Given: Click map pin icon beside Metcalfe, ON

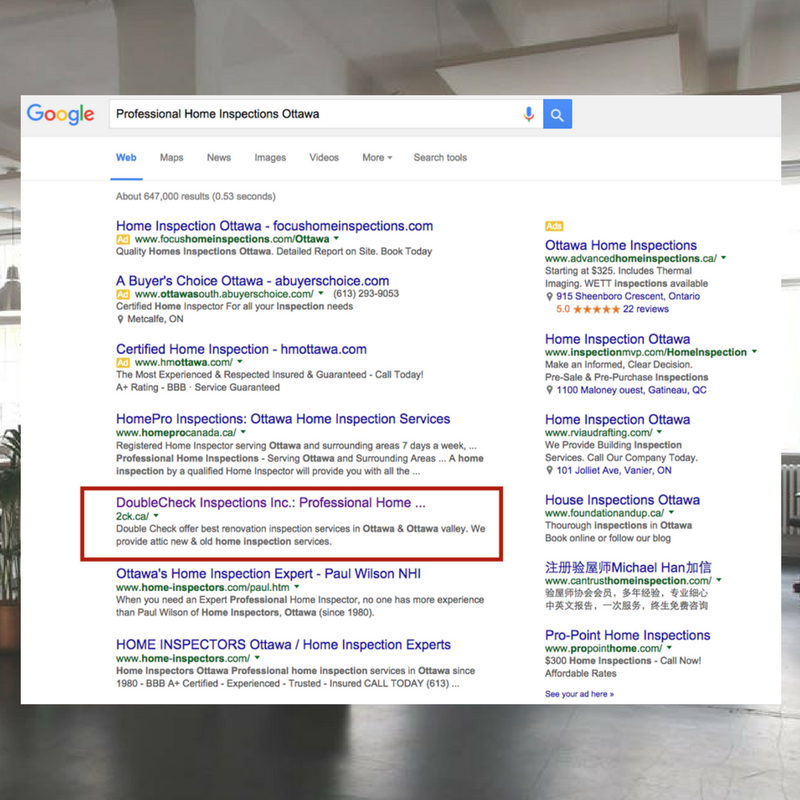Looking at the screenshot, I should point(120,320).
